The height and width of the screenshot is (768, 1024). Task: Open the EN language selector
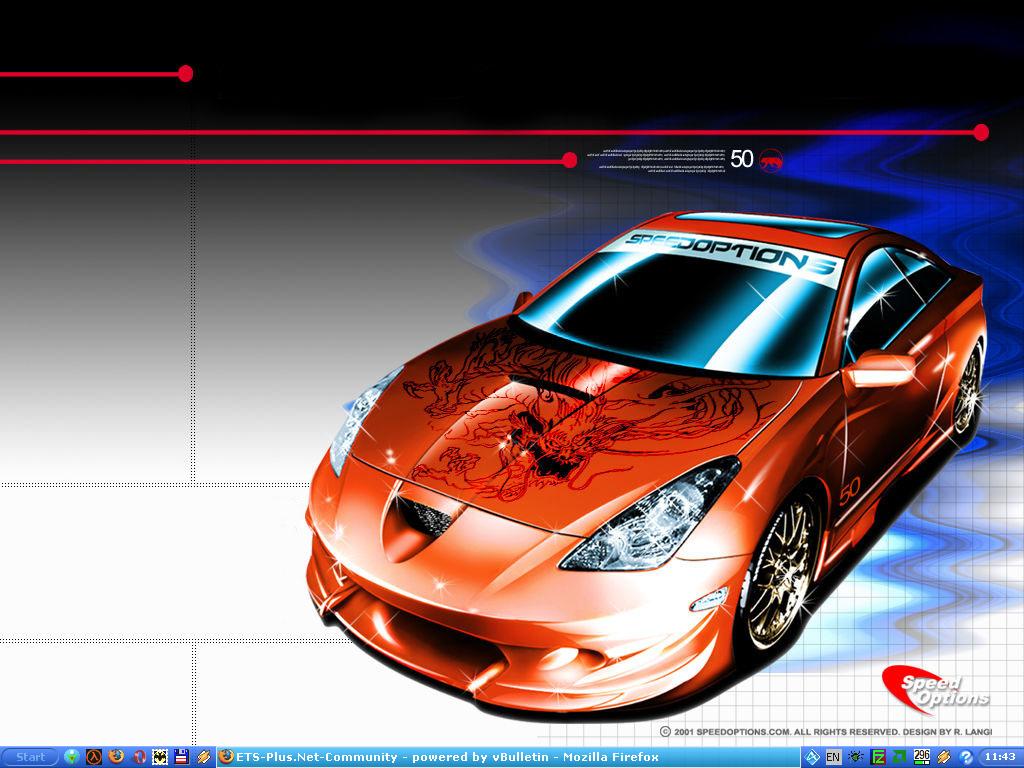[833, 757]
